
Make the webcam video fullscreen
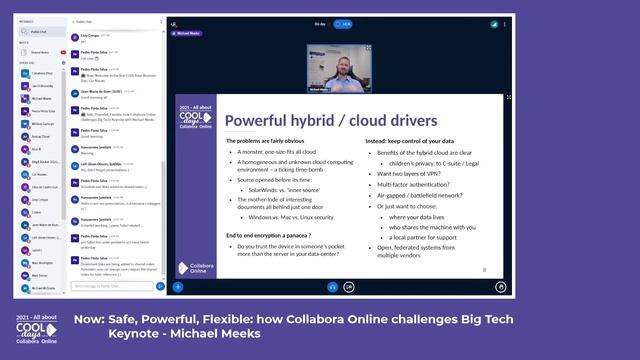(x=368, y=48)
